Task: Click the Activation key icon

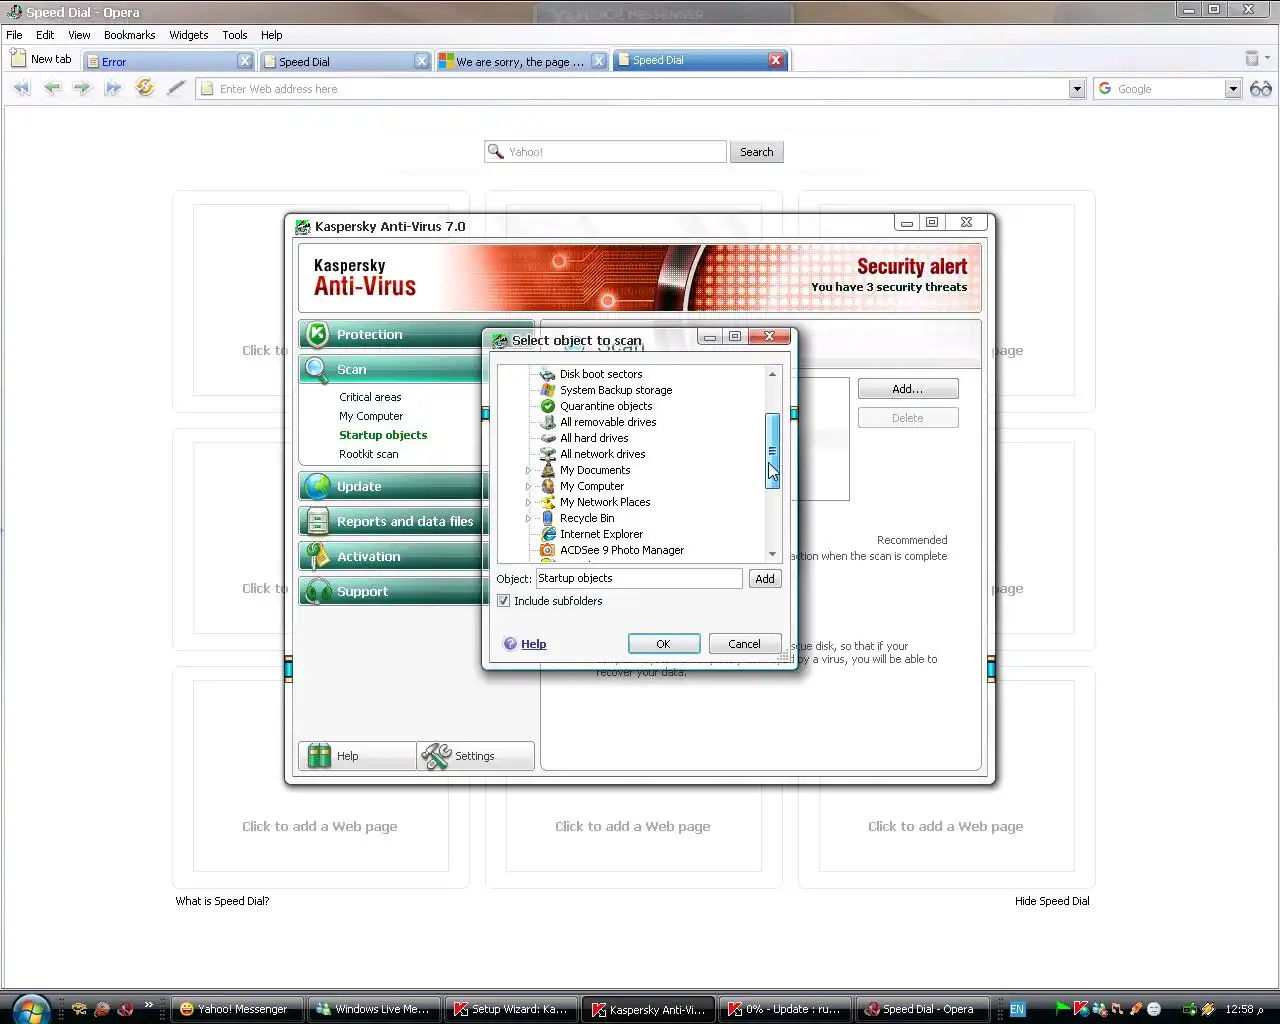Action: [317, 556]
